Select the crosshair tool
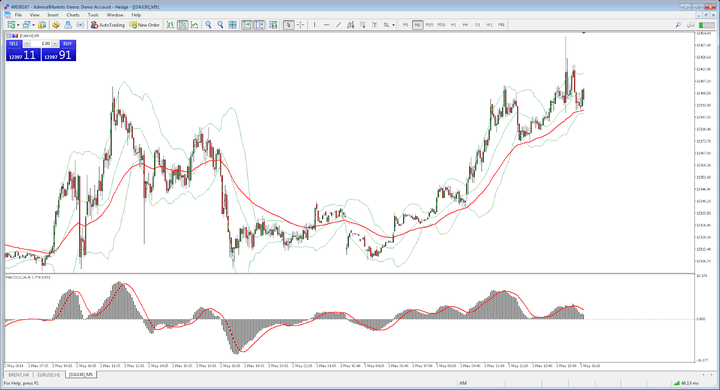The height and width of the screenshot is (390, 720). (300, 25)
